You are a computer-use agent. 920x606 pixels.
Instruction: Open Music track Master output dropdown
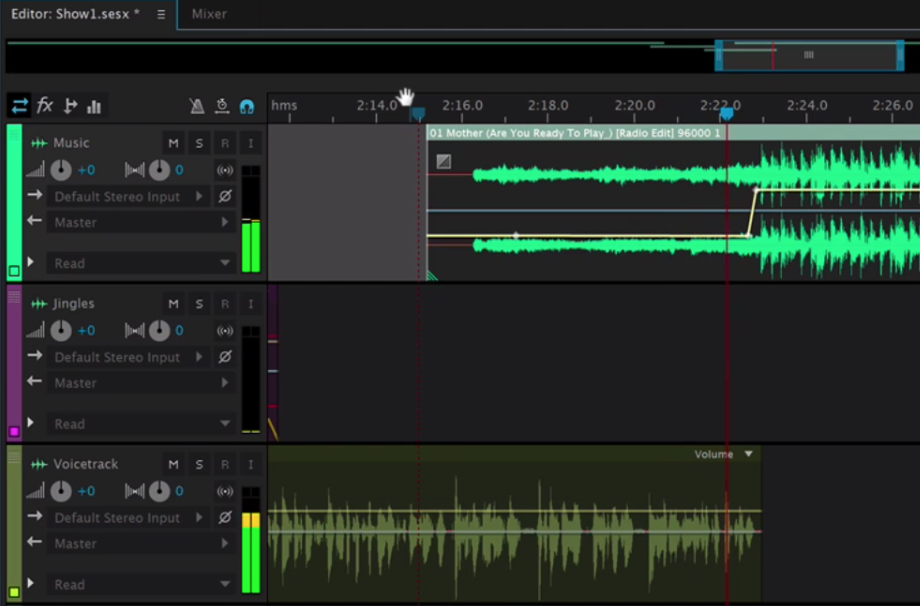click(141, 222)
